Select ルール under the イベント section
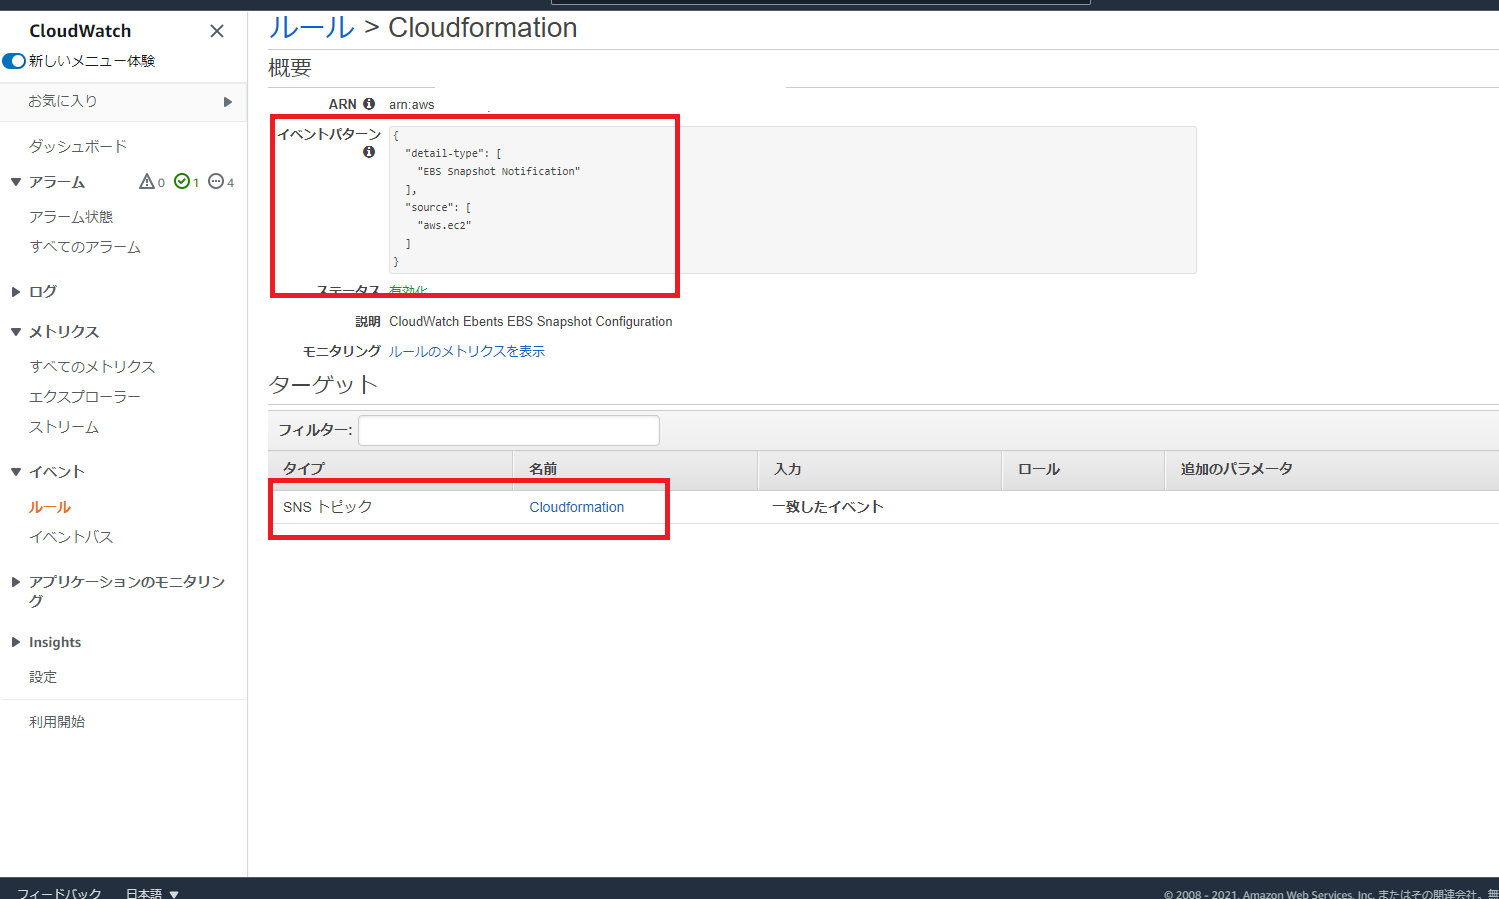Viewport: 1499px width, 899px height. [x=50, y=507]
